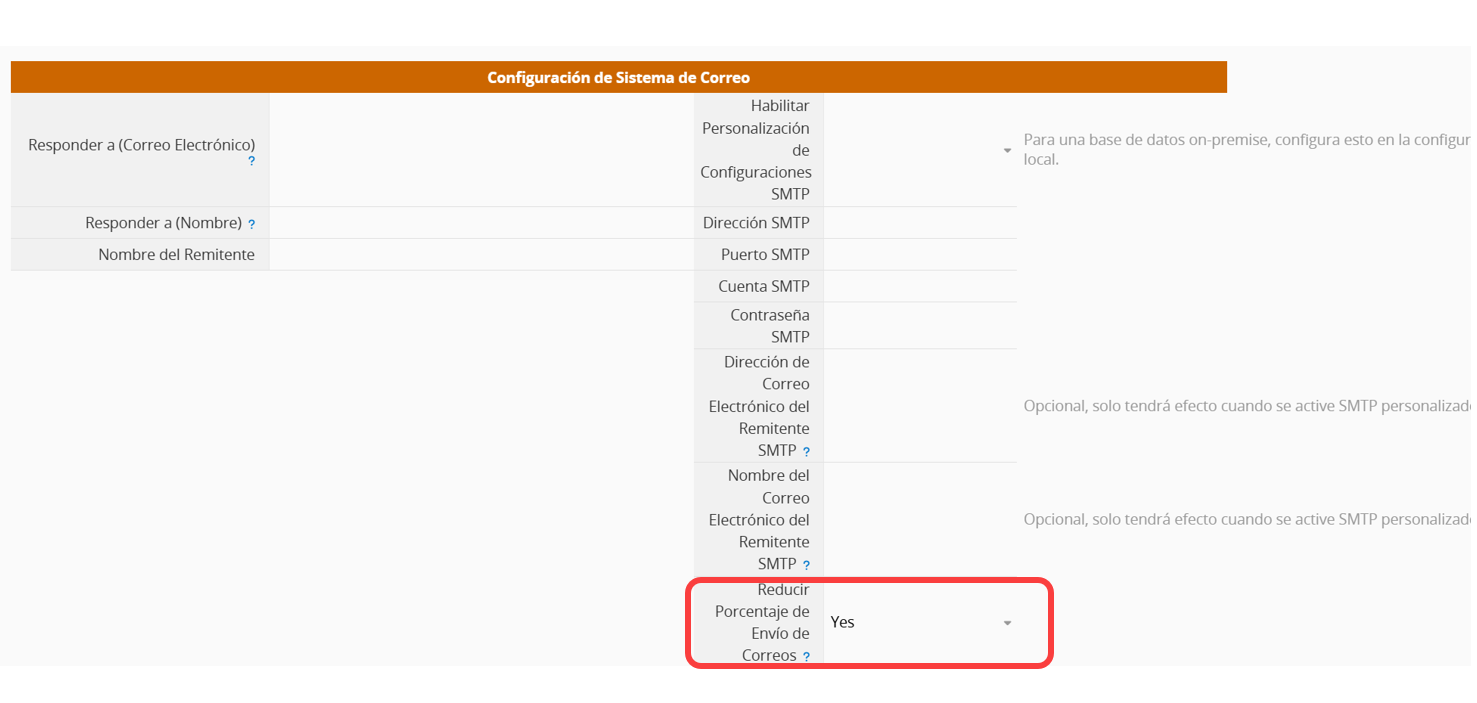Image resolution: width=1477 pixels, height=703 pixels.
Task: Select the Nombre del Remitente input field
Action: (x=482, y=255)
